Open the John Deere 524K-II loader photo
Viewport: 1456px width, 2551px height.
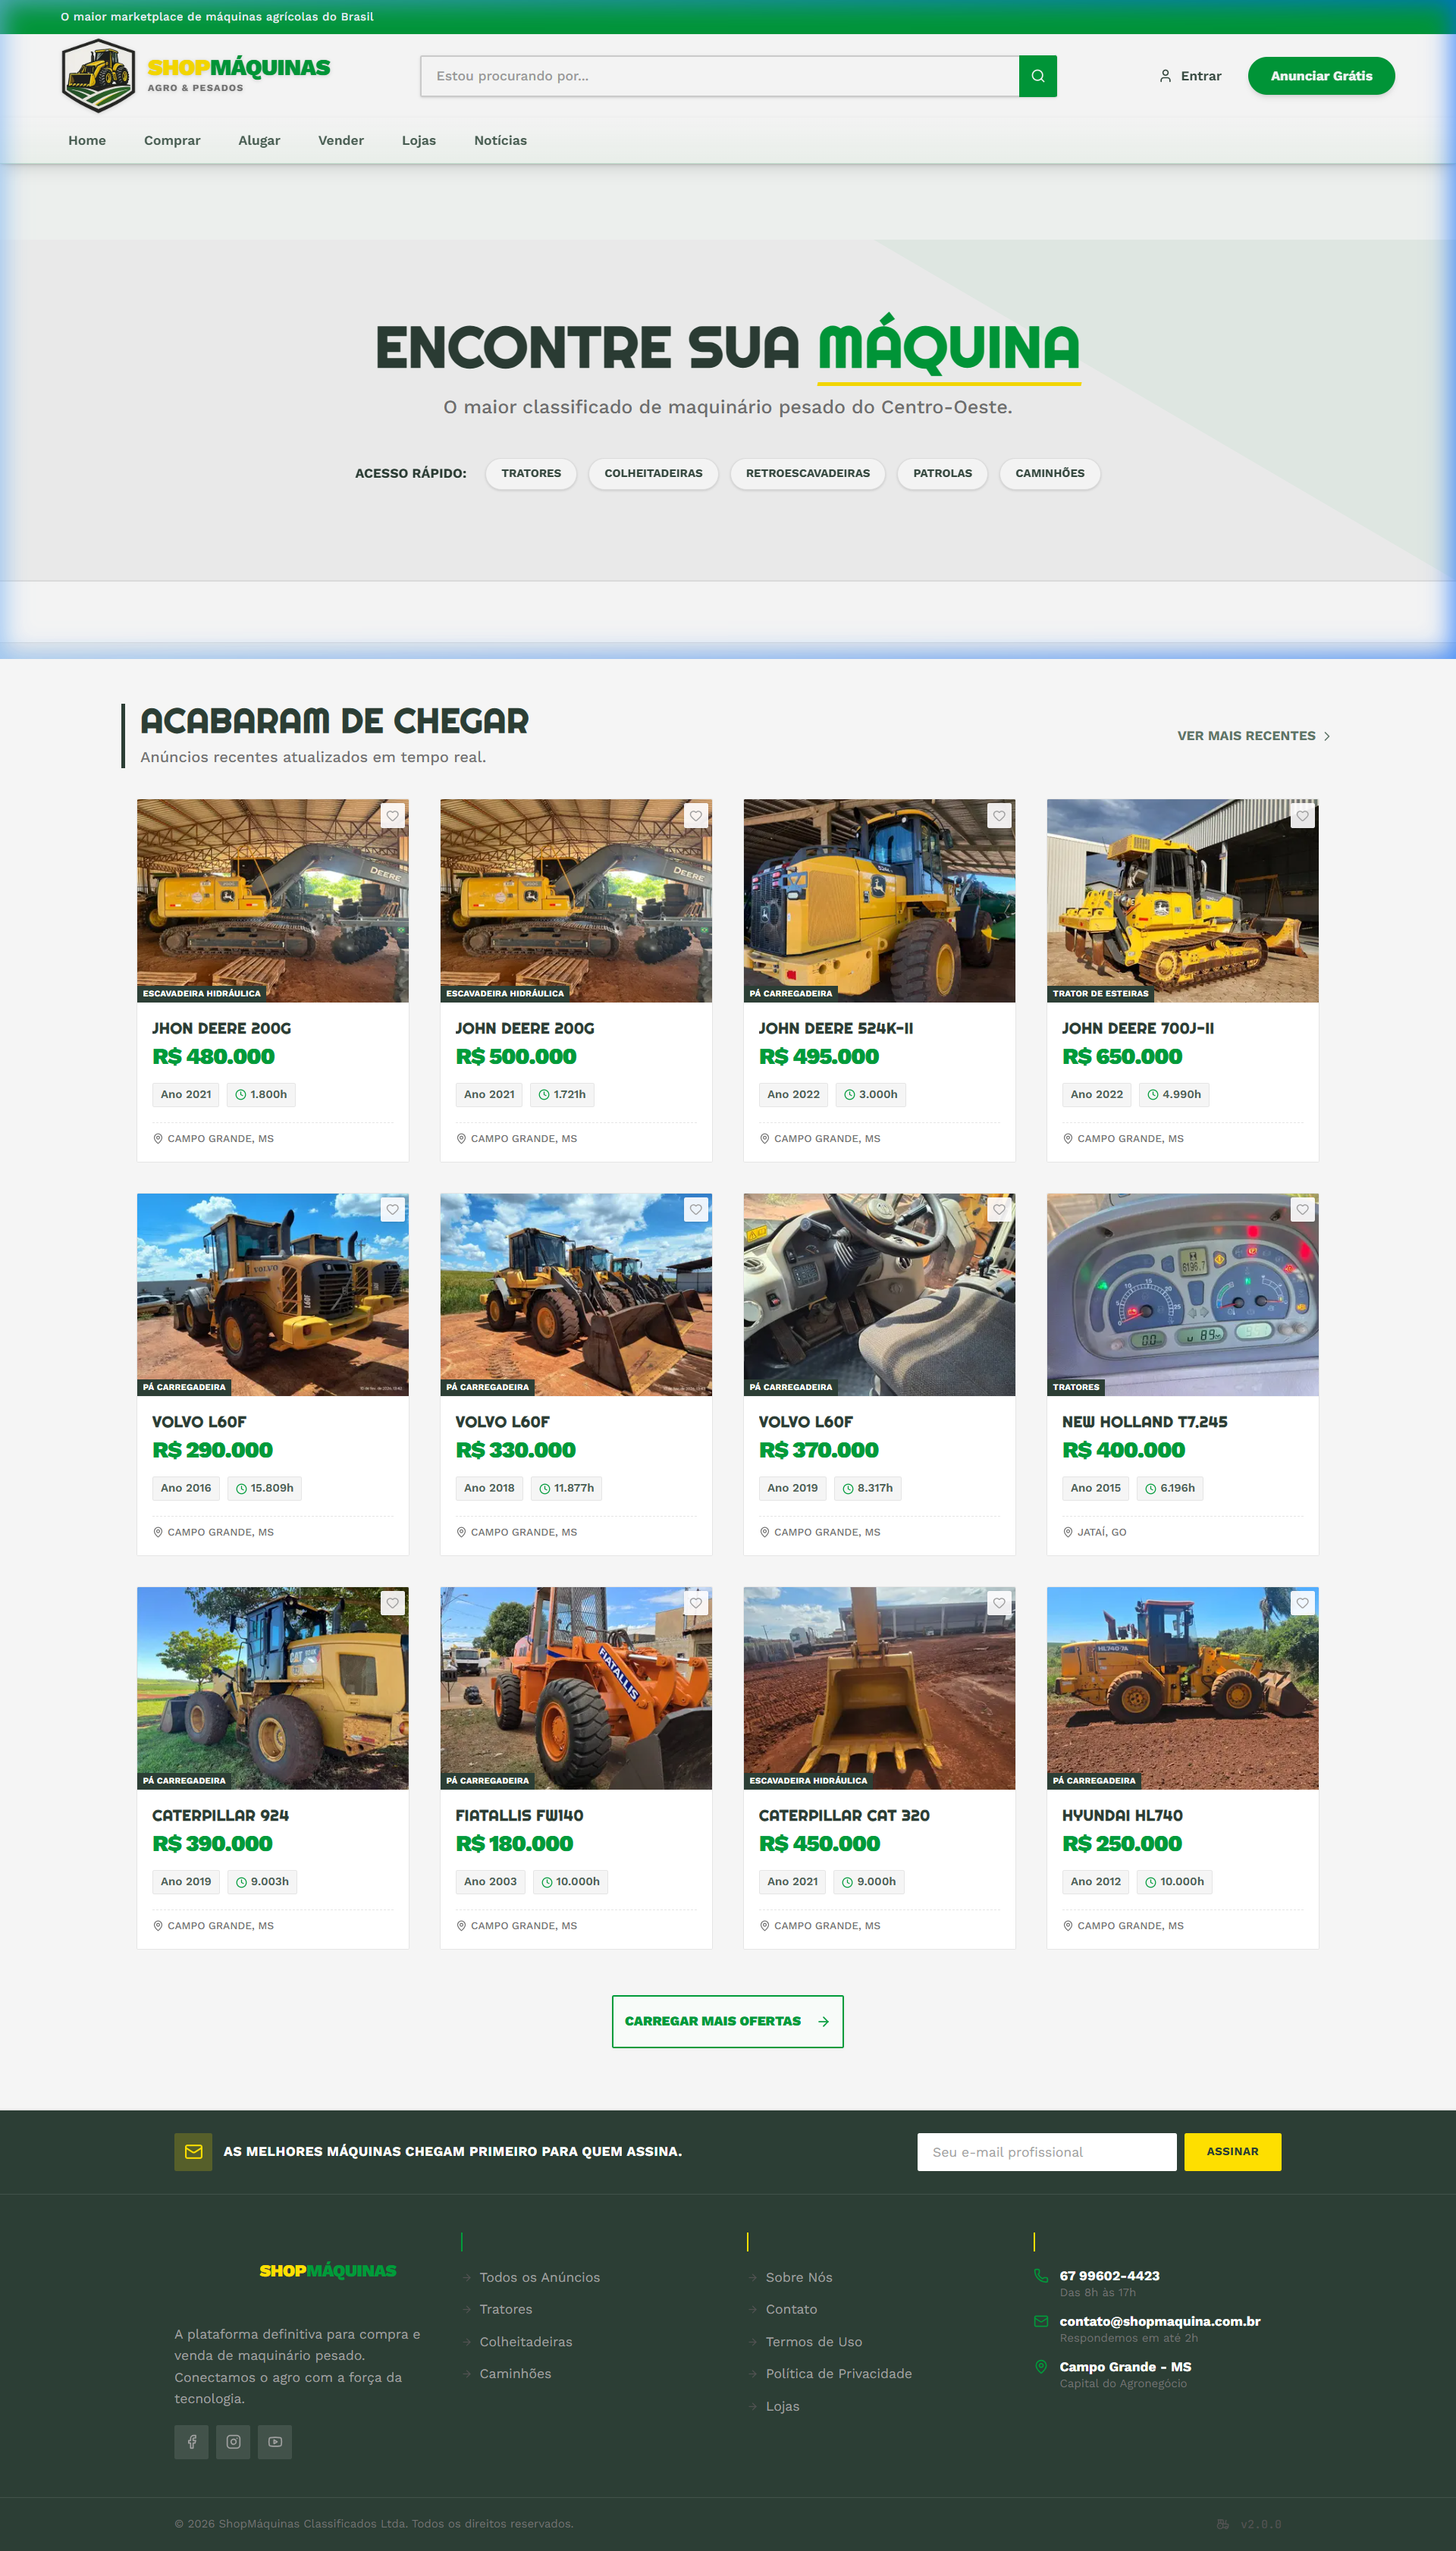pos(879,900)
